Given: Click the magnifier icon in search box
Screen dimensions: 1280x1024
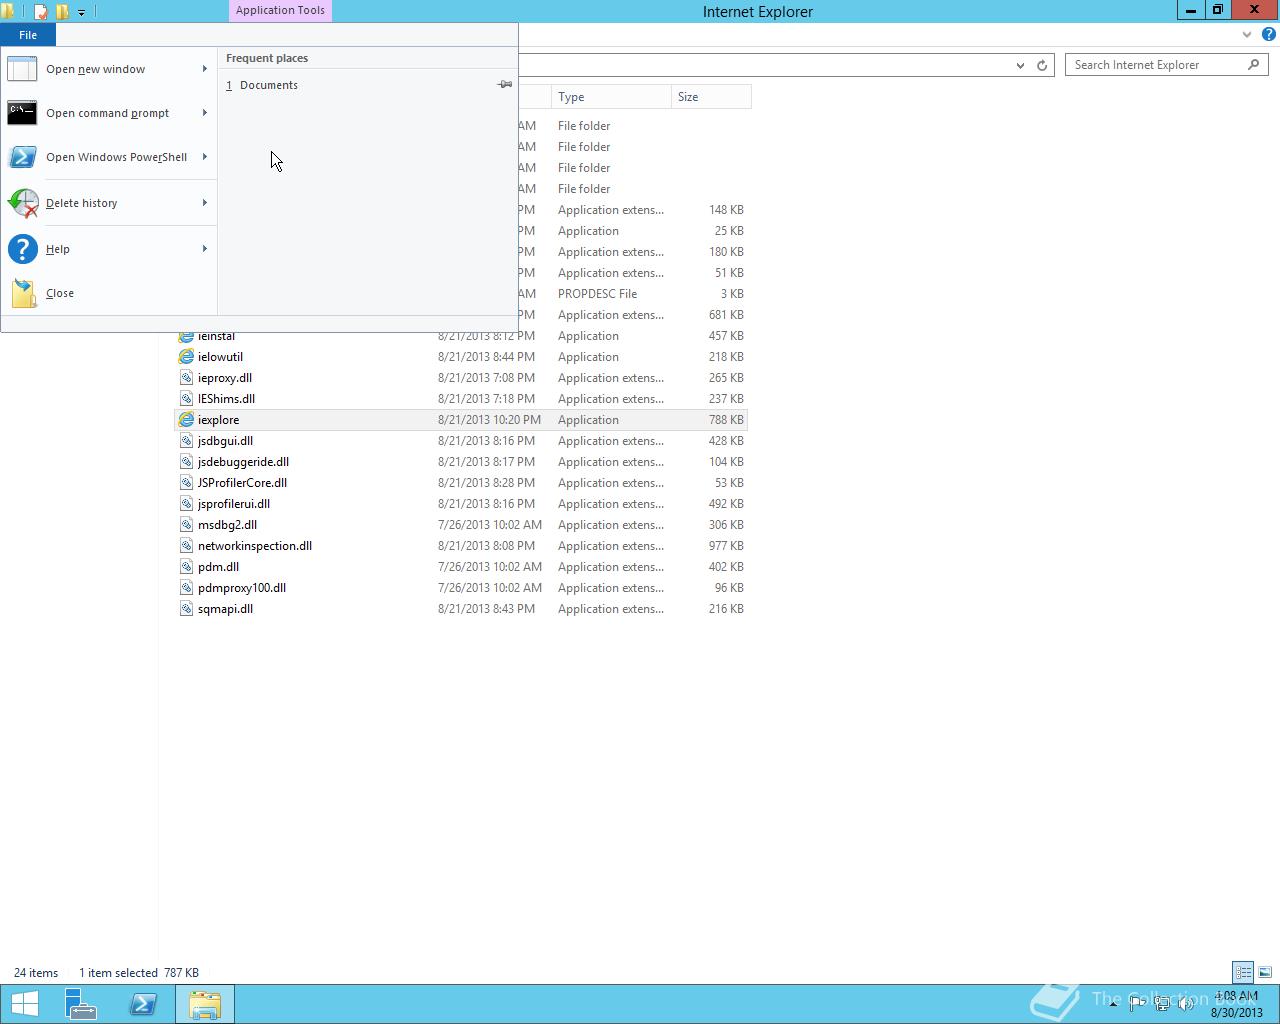Looking at the screenshot, I should [1253, 65].
